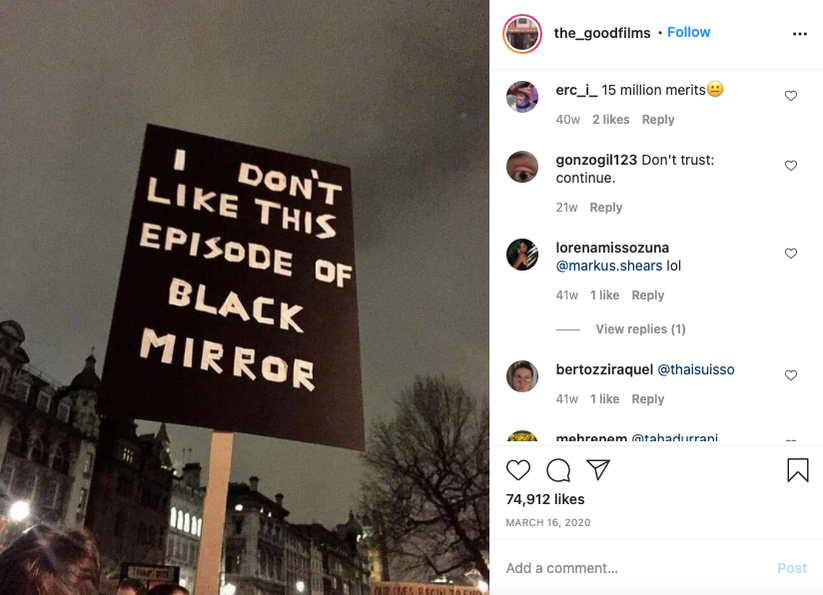Expand View replies (1) under lorenamissozuna
The image size is (823, 595).
point(640,329)
